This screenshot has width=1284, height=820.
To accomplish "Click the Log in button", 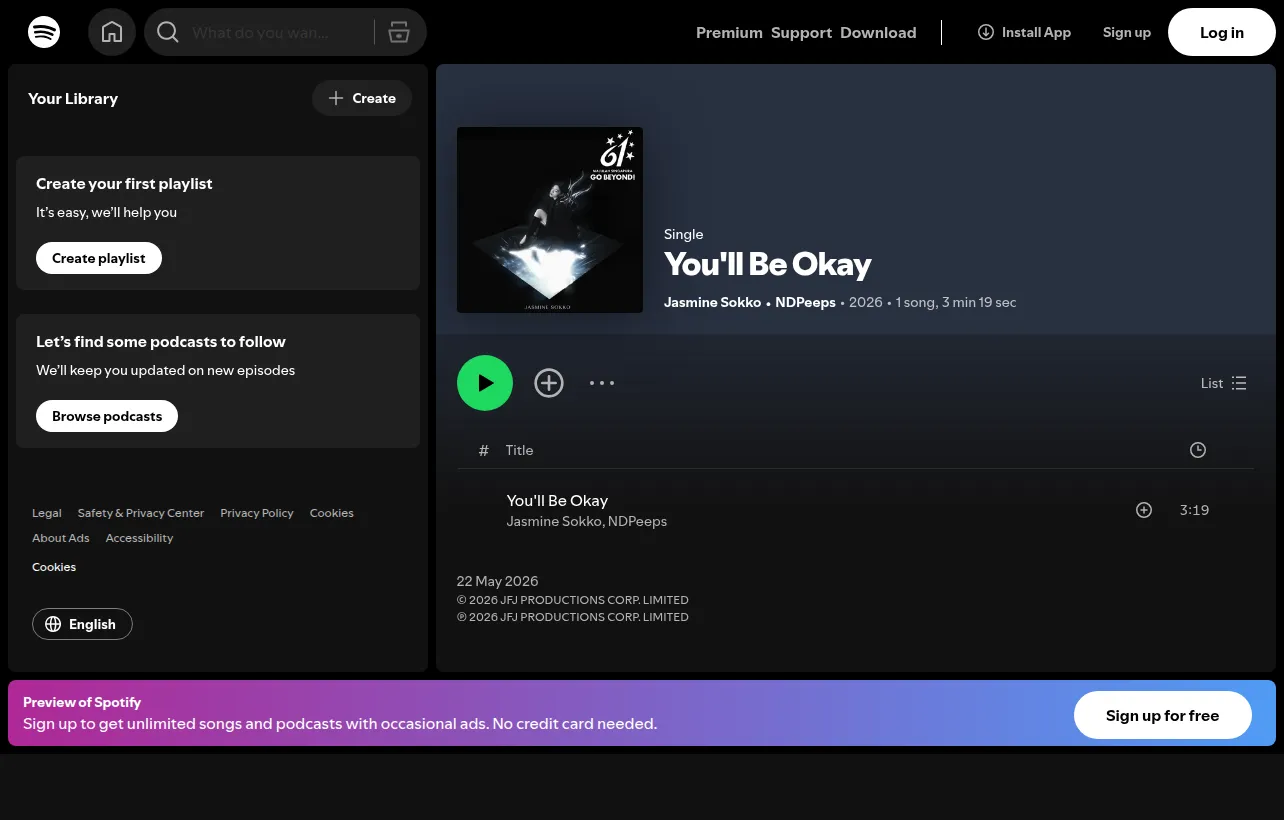I will pos(1222,32).
